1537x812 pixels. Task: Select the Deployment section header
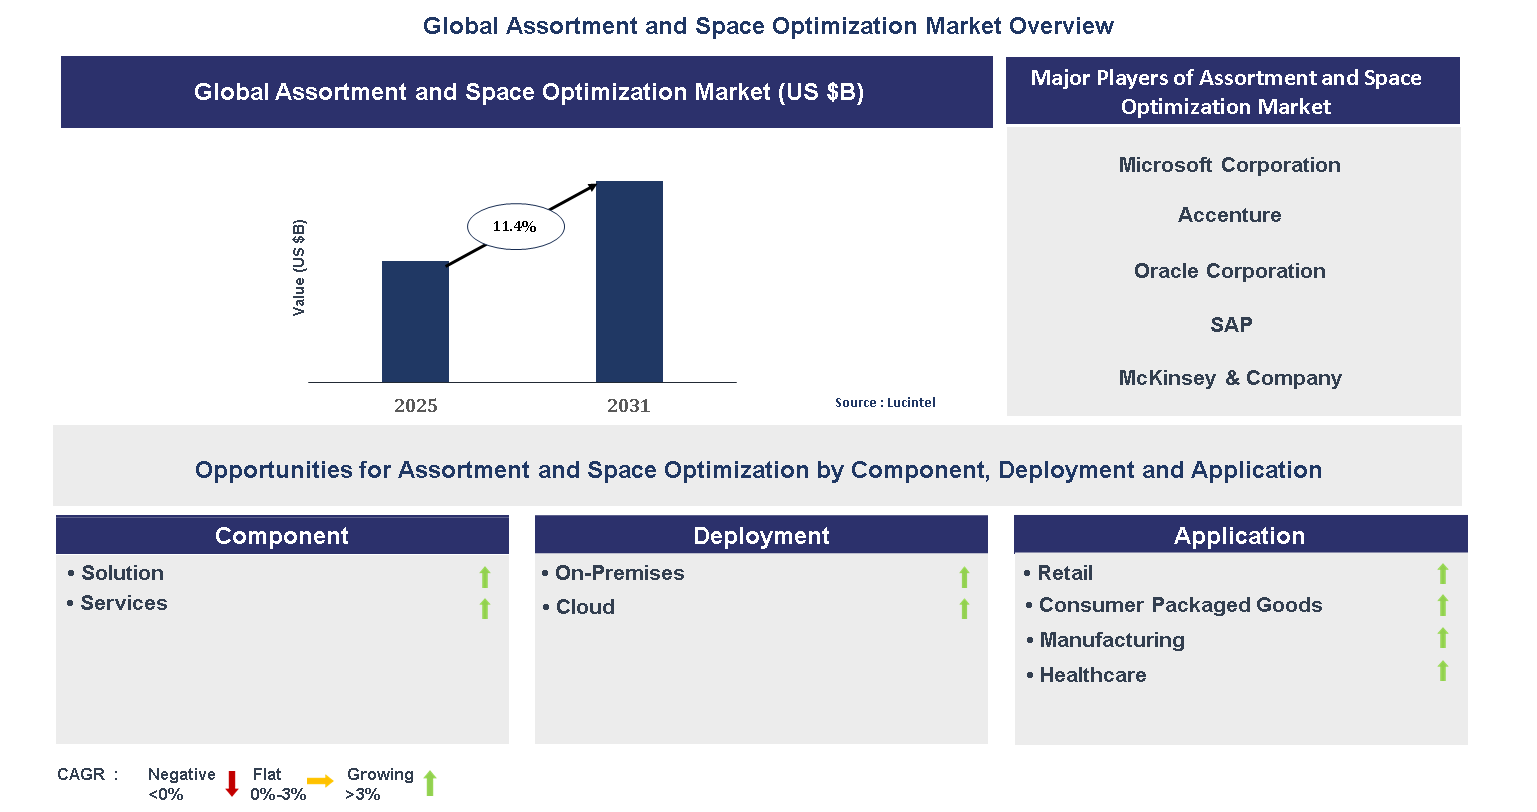pyautogui.click(x=761, y=536)
